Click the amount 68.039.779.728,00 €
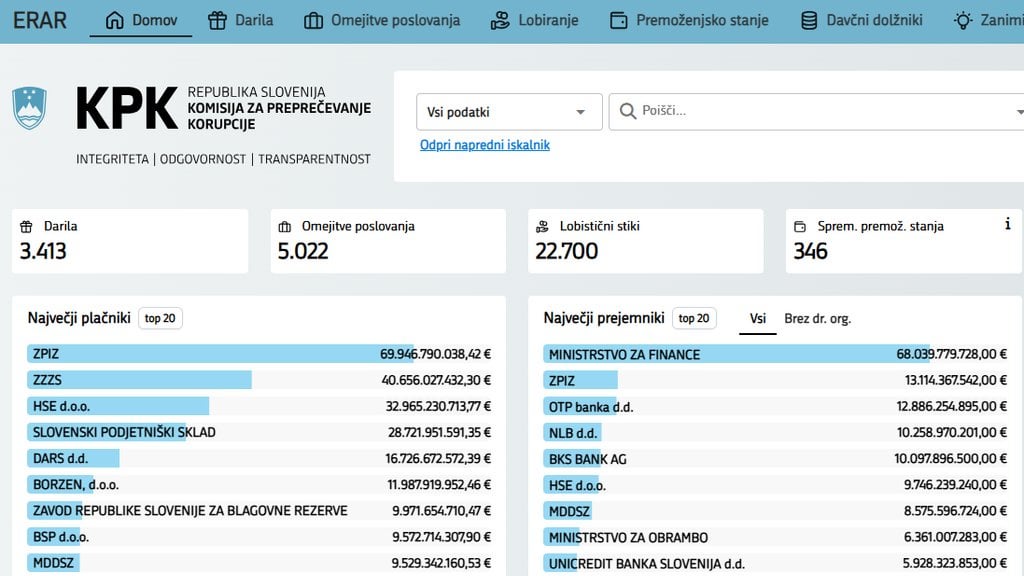The height and width of the screenshot is (576, 1024). point(952,354)
